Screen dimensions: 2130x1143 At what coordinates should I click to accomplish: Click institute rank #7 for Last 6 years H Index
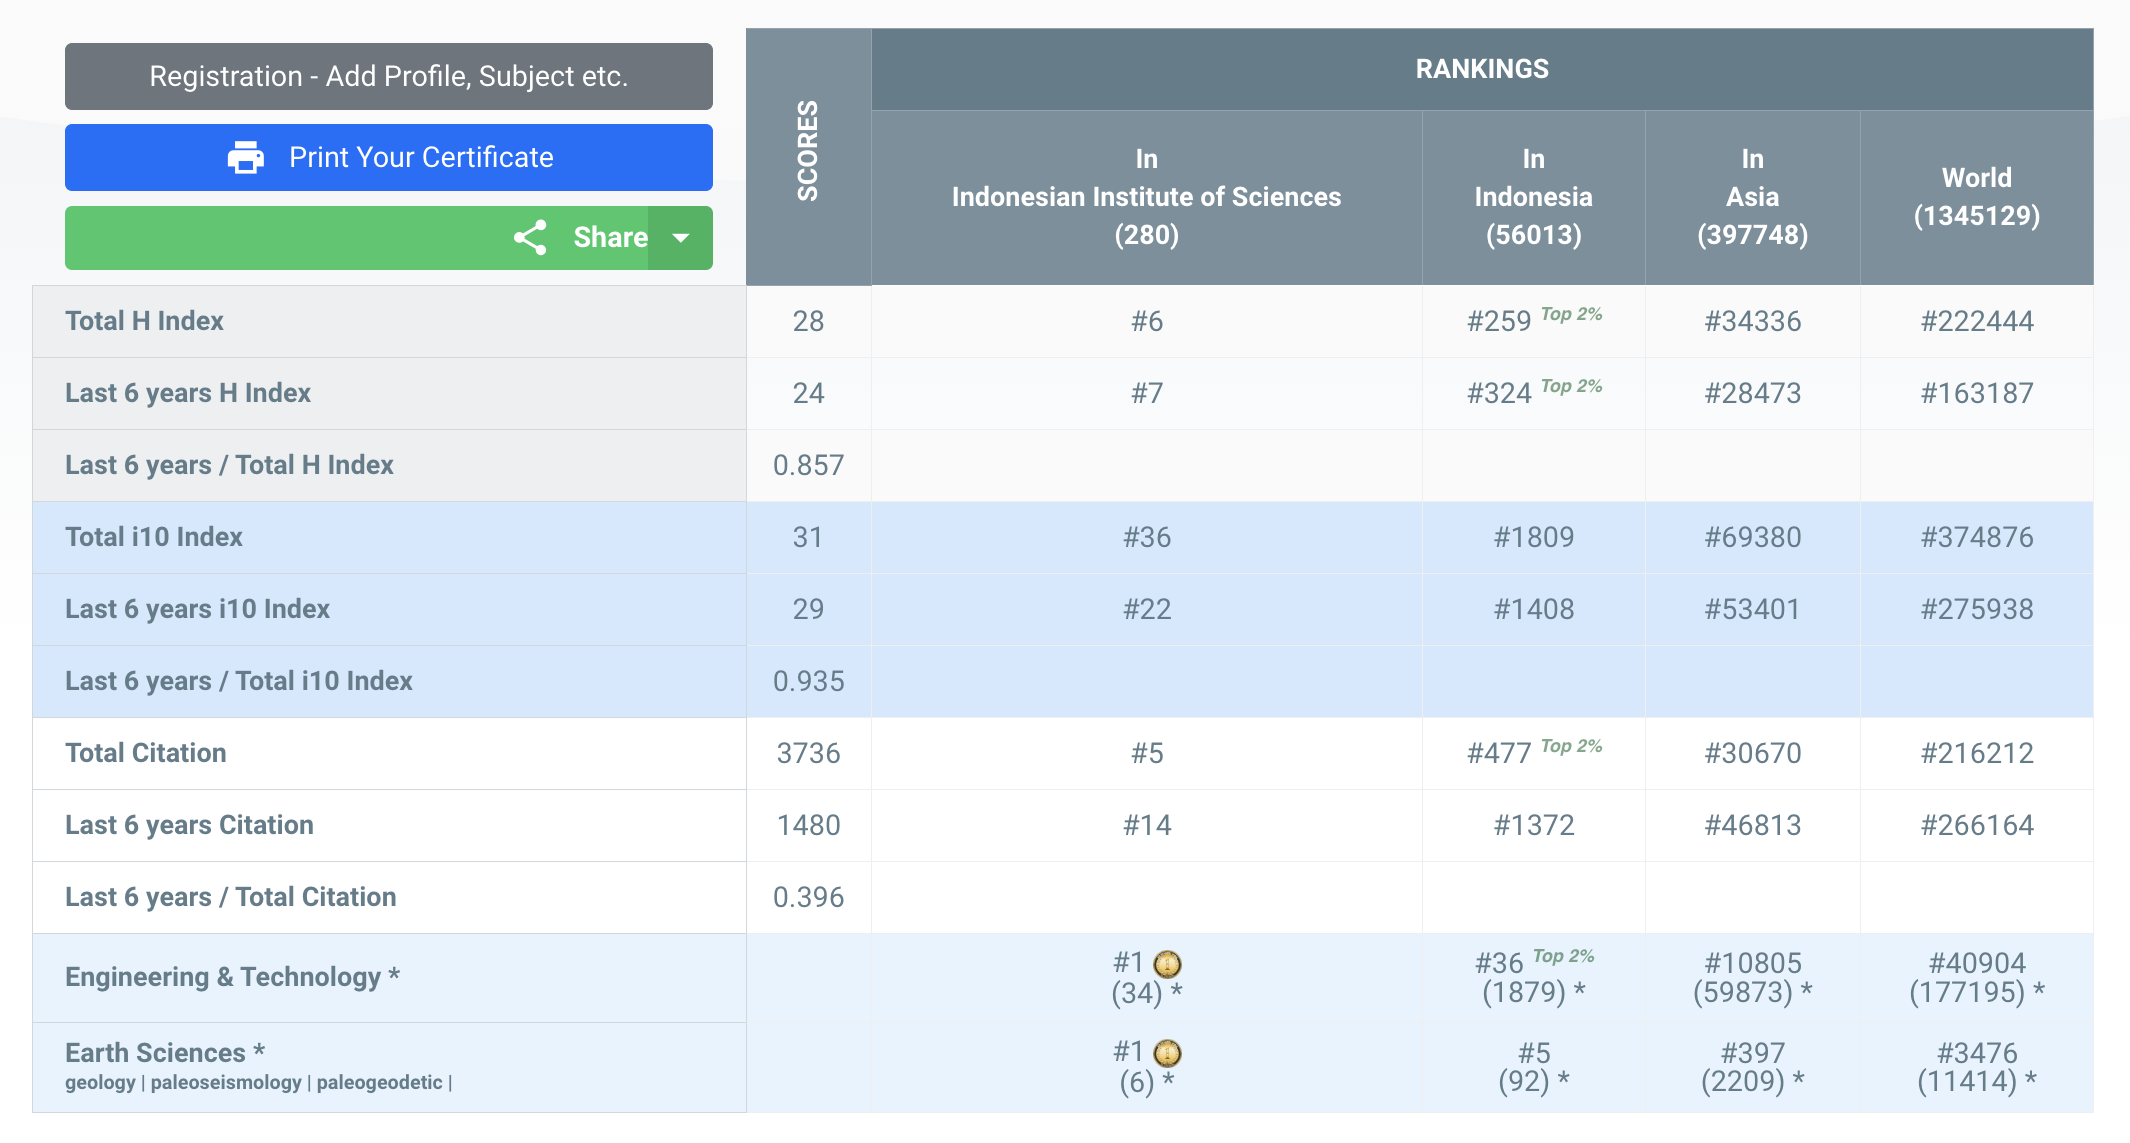pyautogui.click(x=1147, y=393)
